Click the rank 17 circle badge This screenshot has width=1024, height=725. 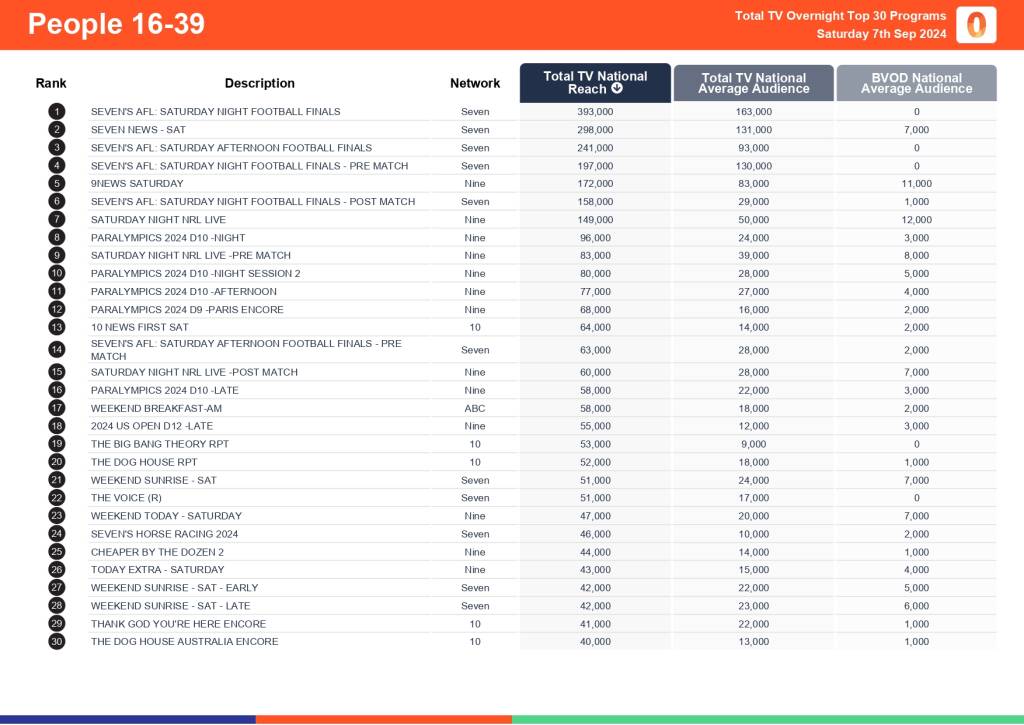57,408
